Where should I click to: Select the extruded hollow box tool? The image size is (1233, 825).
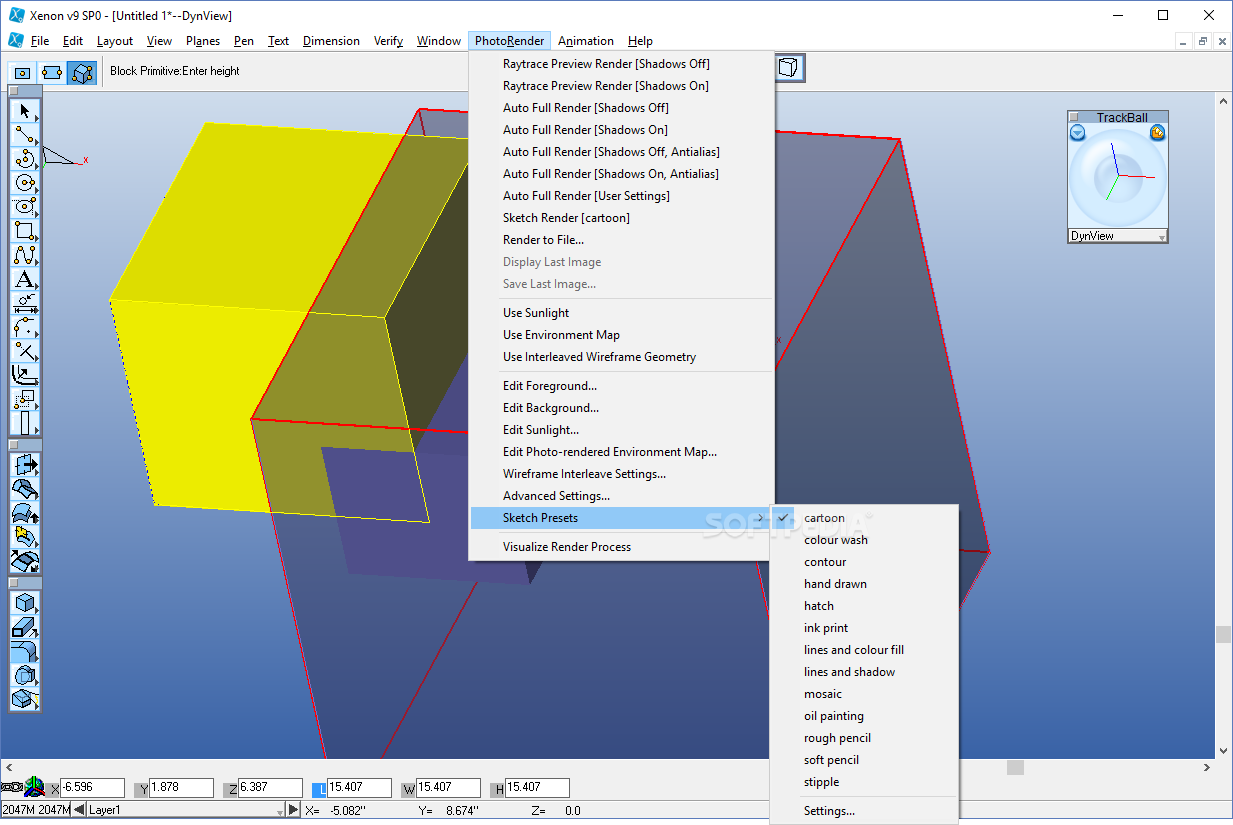[25, 627]
